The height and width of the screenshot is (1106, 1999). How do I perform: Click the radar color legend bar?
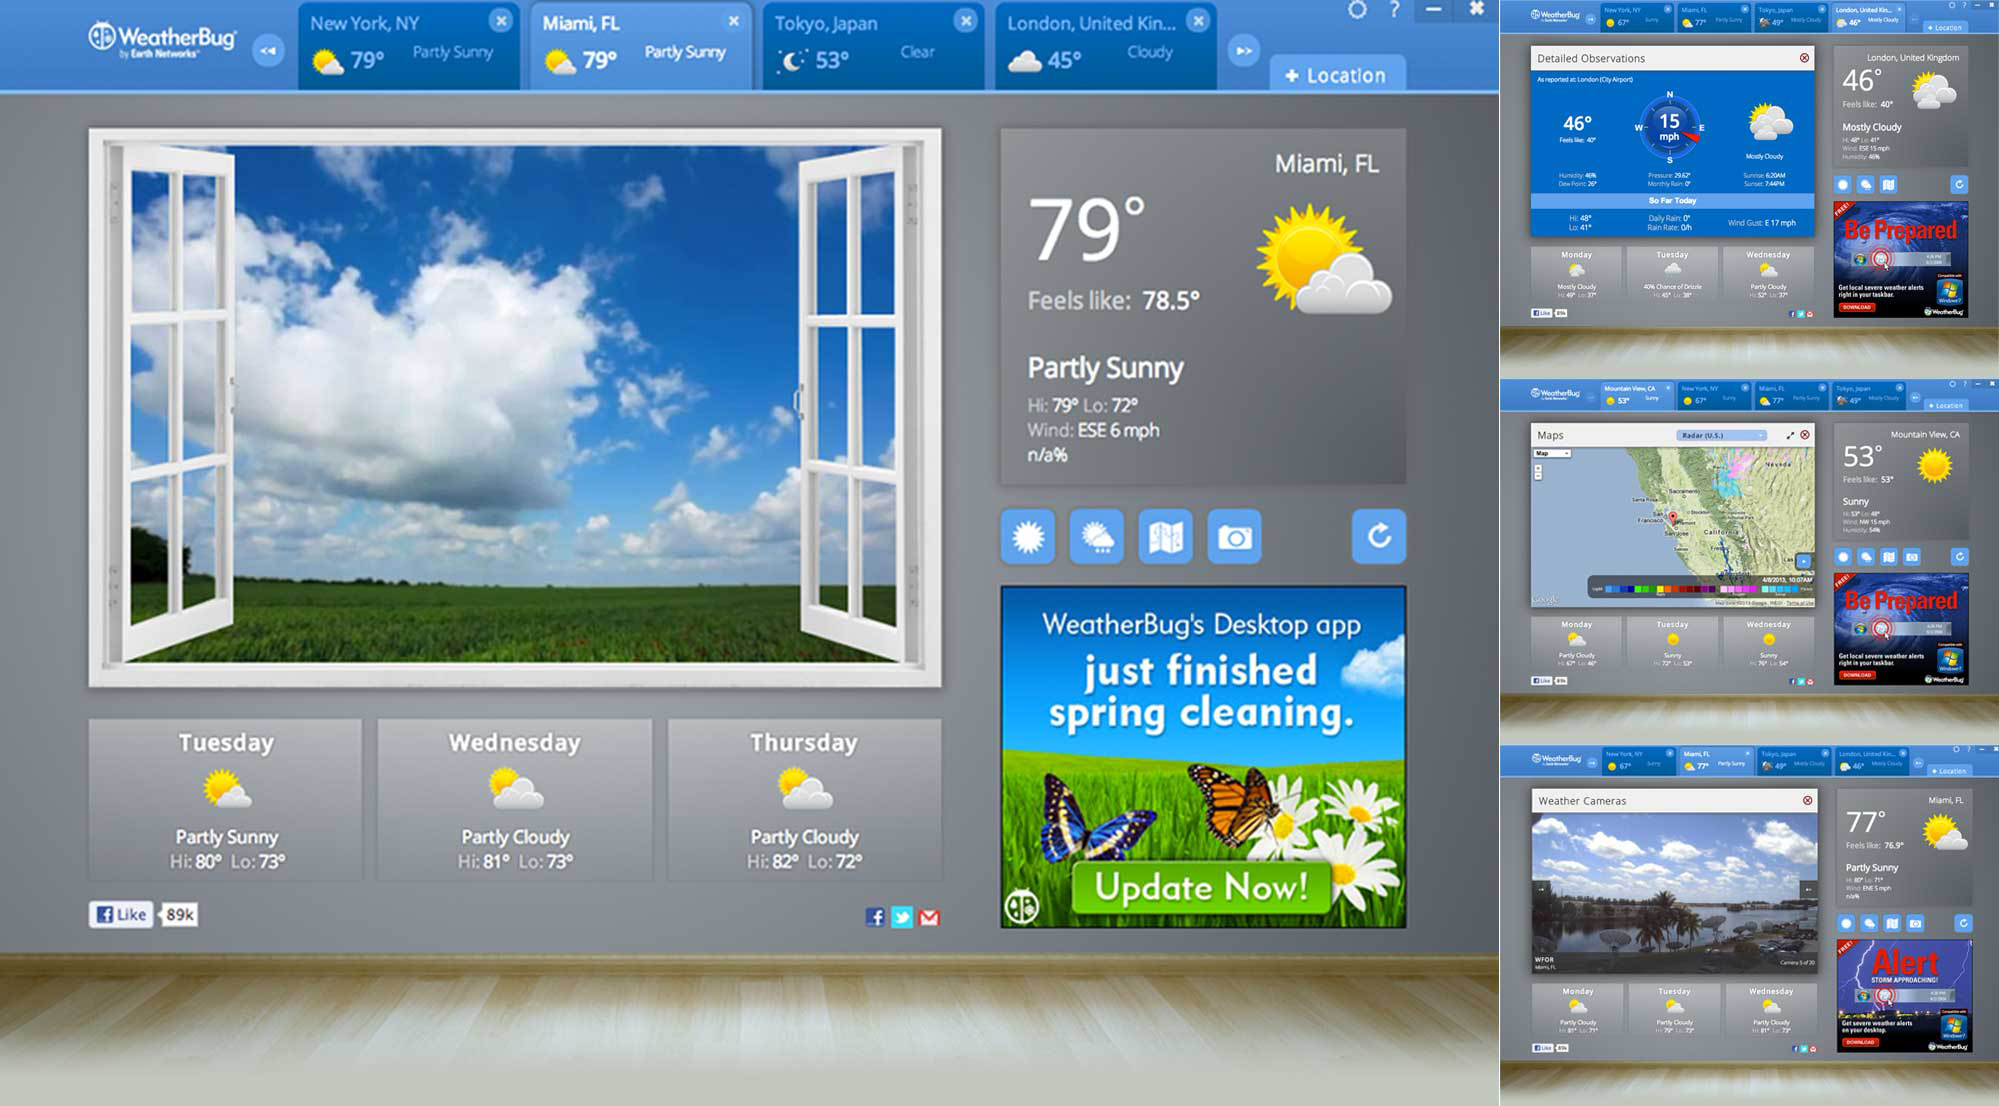[1701, 586]
